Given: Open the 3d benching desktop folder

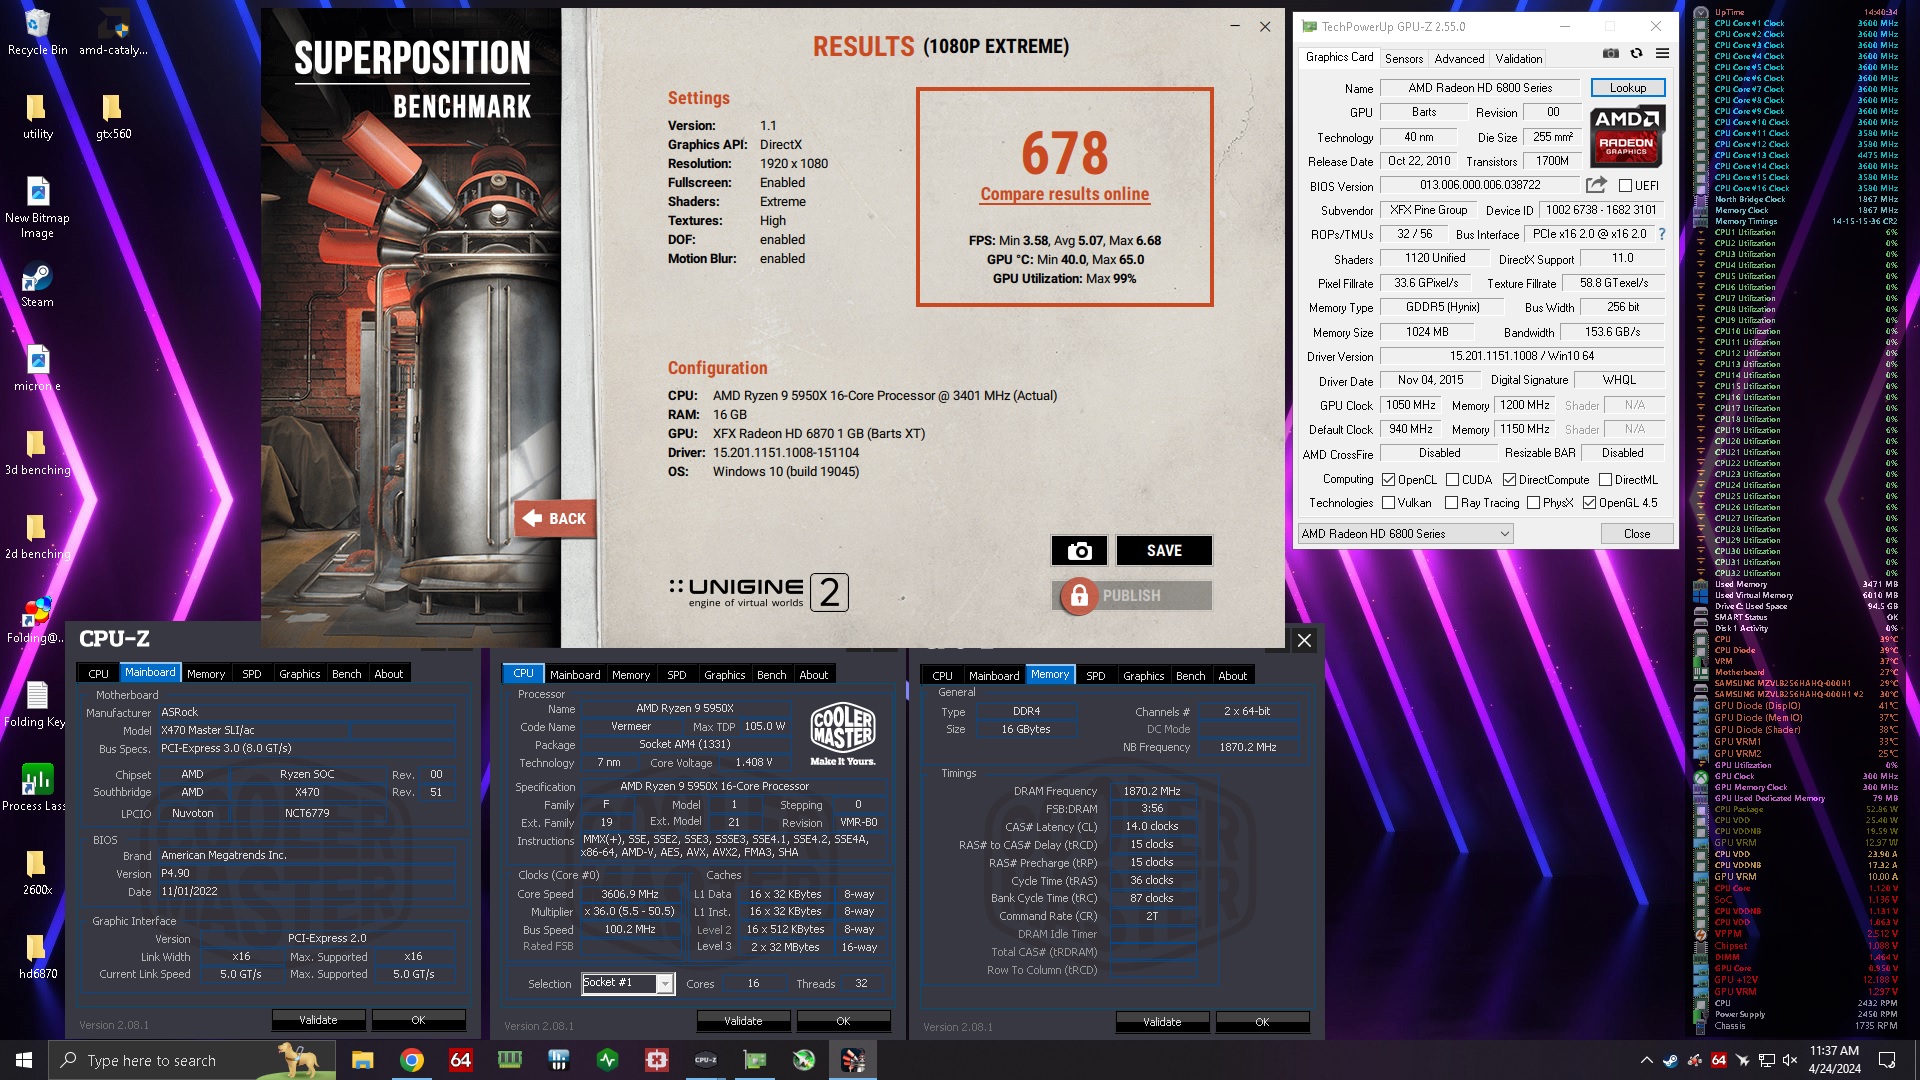Looking at the screenshot, I should pyautogui.click(x=37, y=452).
